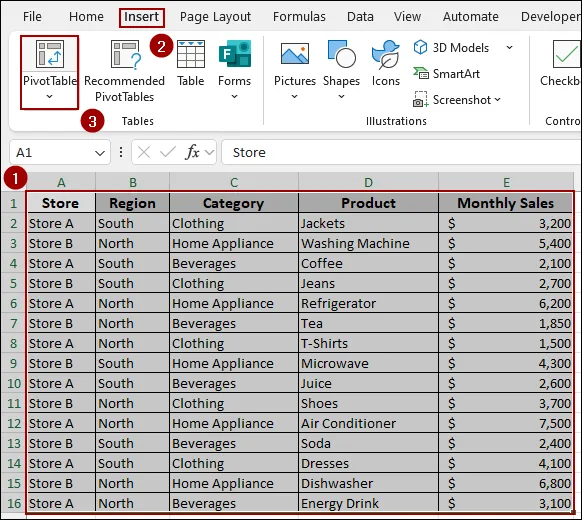Viewport: 582px width, 520px height.
Task: Switch to the Automate tab
Action: coord(471,17)
